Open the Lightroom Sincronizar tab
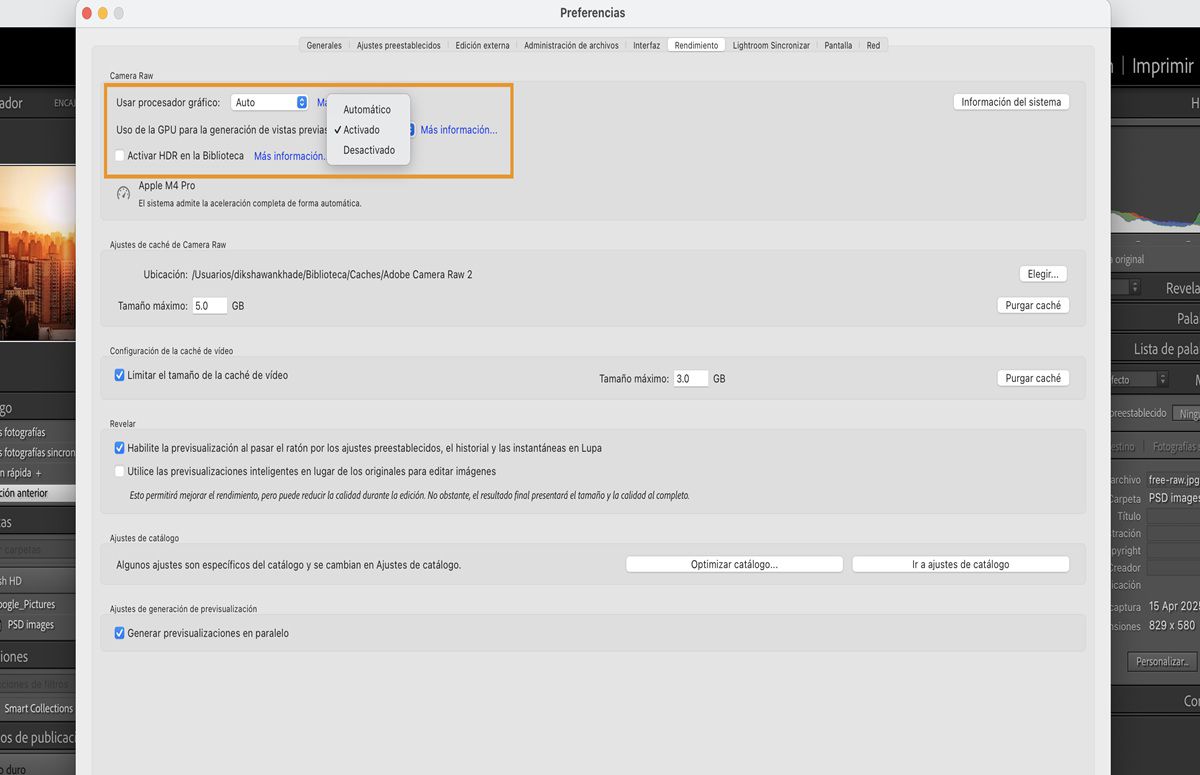The image size is (1200, 775). tap(773, 45)
